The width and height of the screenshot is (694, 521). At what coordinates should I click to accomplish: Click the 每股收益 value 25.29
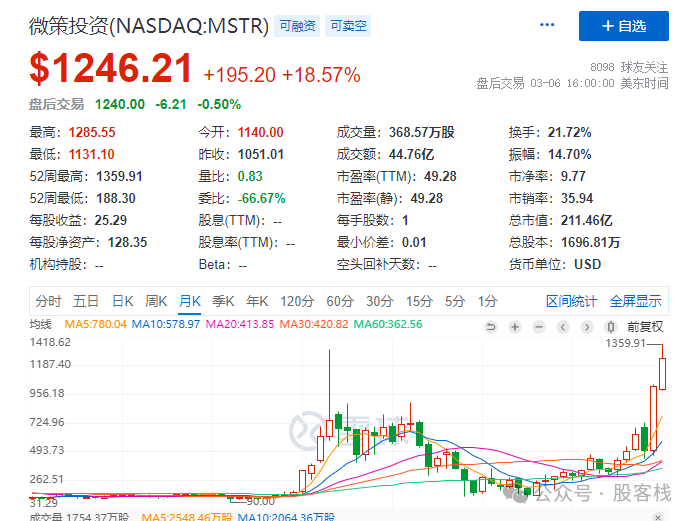pyautogui.click(x=111, y=220)
